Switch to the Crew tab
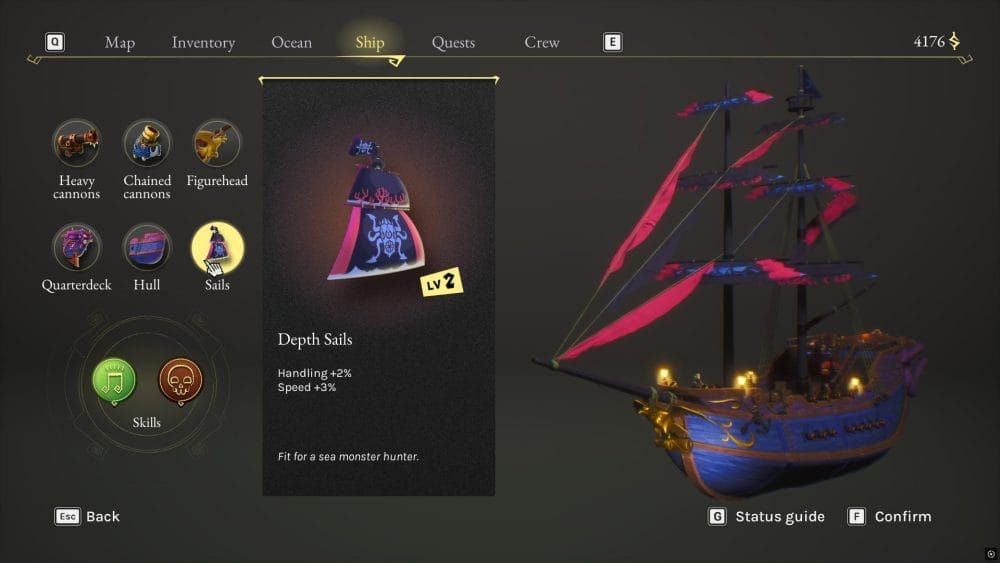1000x563 pixels. tap(542, 43)
